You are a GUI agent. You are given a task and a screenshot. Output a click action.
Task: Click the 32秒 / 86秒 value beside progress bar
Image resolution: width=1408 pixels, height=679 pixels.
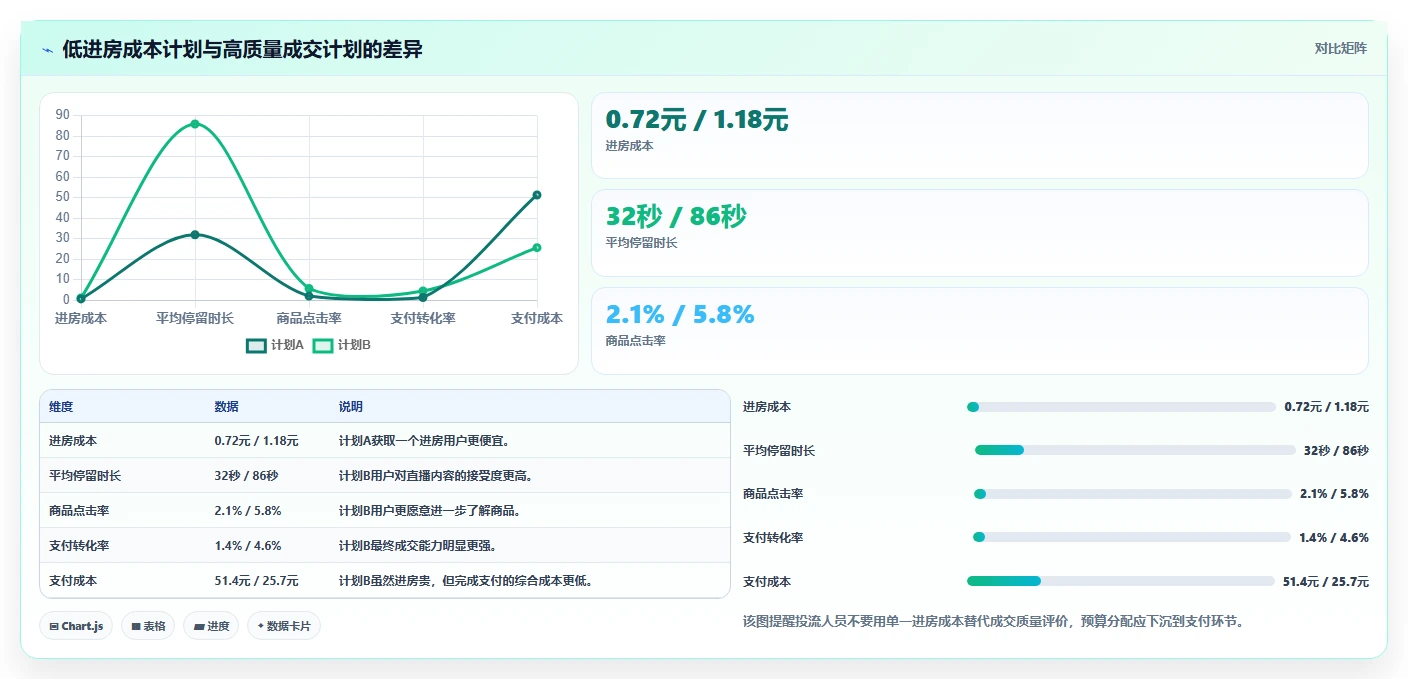(x=1336, y=450)
